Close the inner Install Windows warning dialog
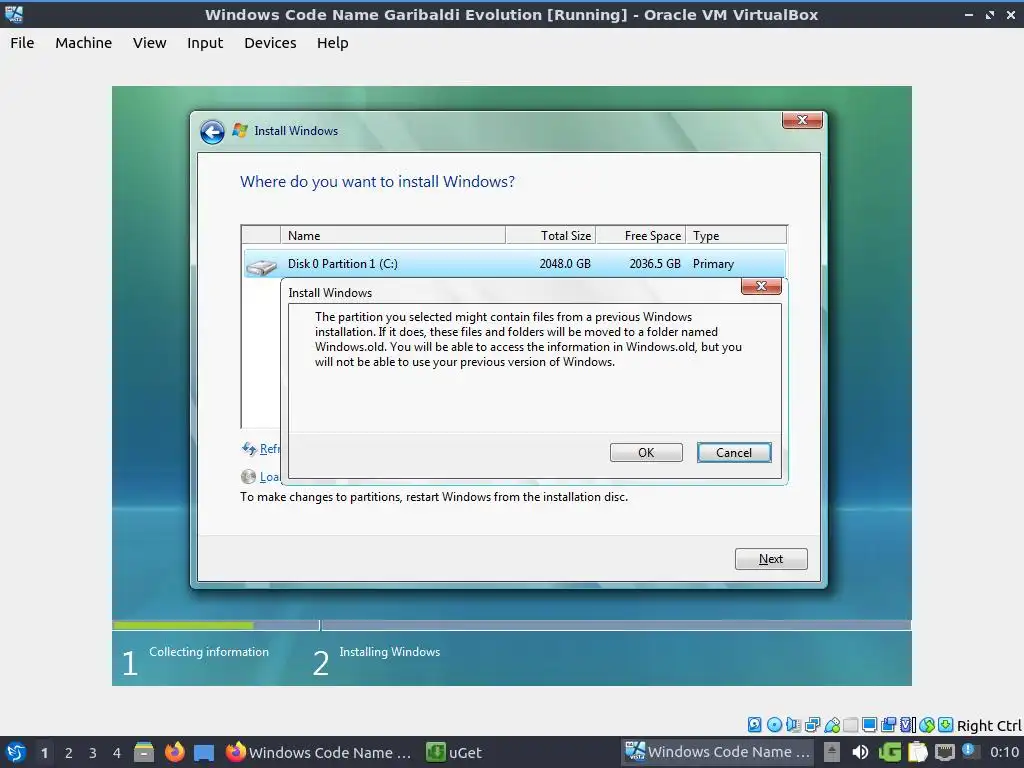 [x=761, y=286]
